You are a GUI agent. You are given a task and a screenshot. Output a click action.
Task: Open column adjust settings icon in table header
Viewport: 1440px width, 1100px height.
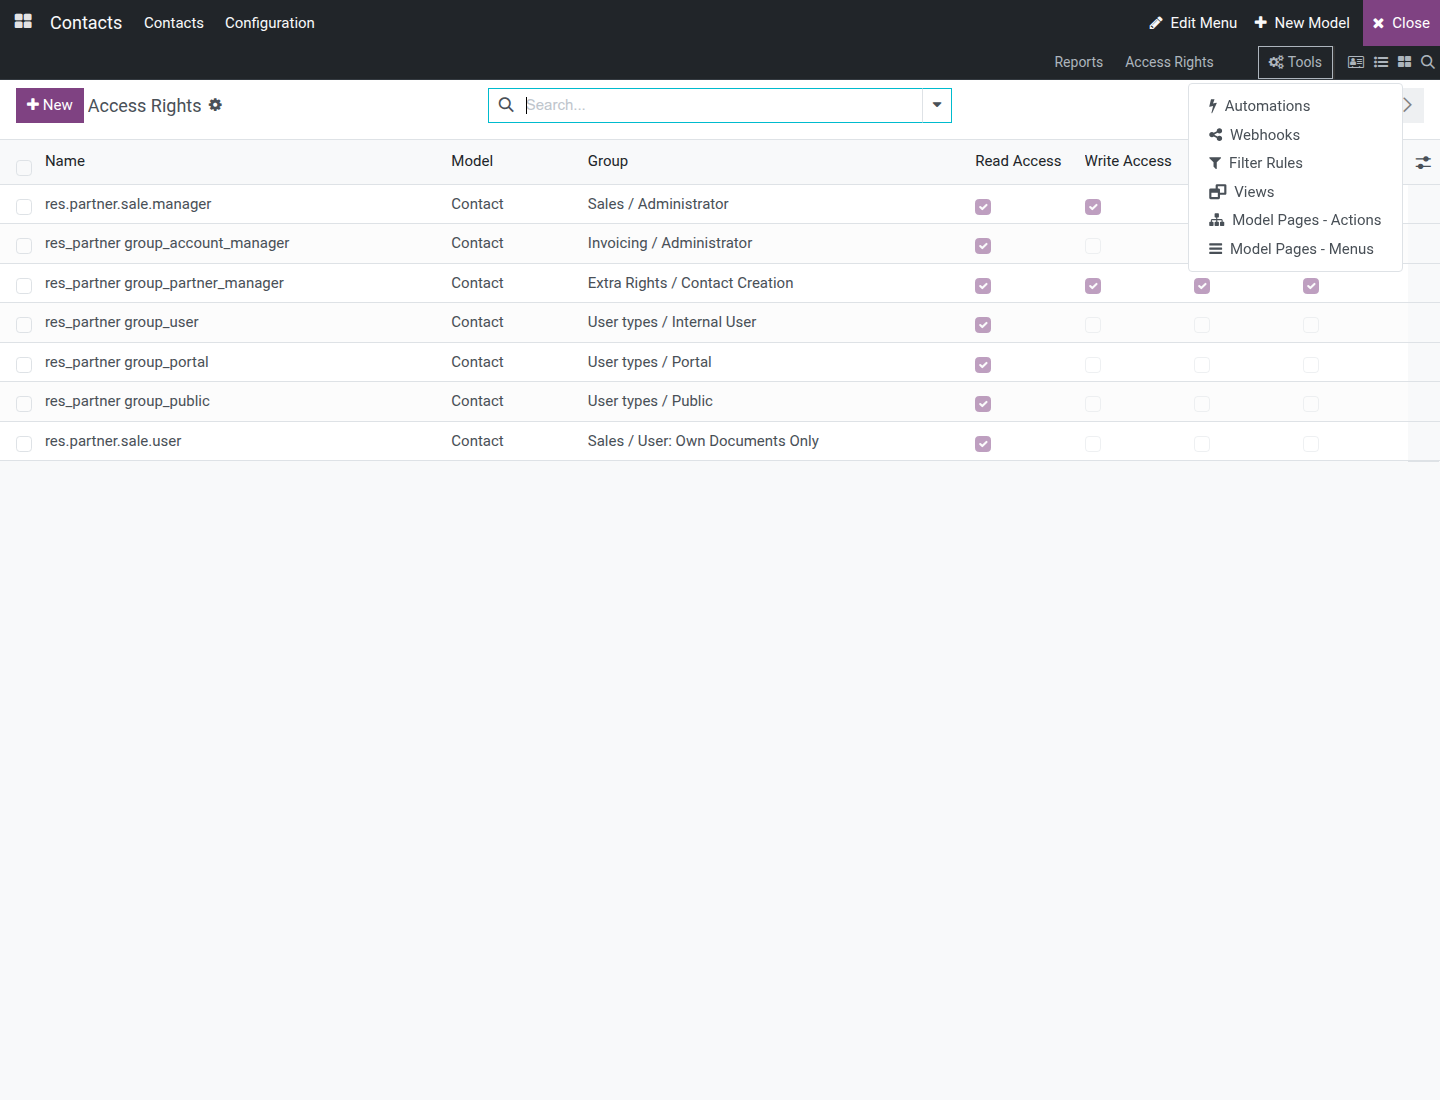[x=1423, y=162]
